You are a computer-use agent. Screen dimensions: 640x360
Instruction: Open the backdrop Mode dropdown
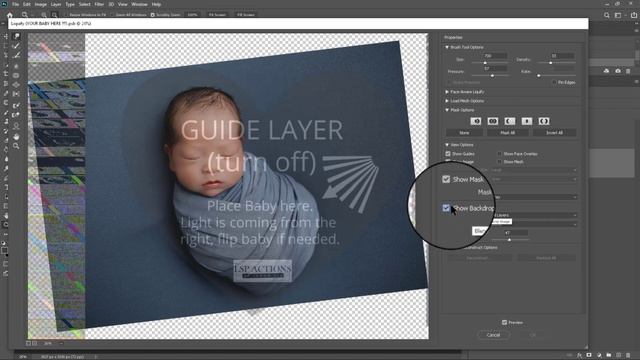point(536,224)
